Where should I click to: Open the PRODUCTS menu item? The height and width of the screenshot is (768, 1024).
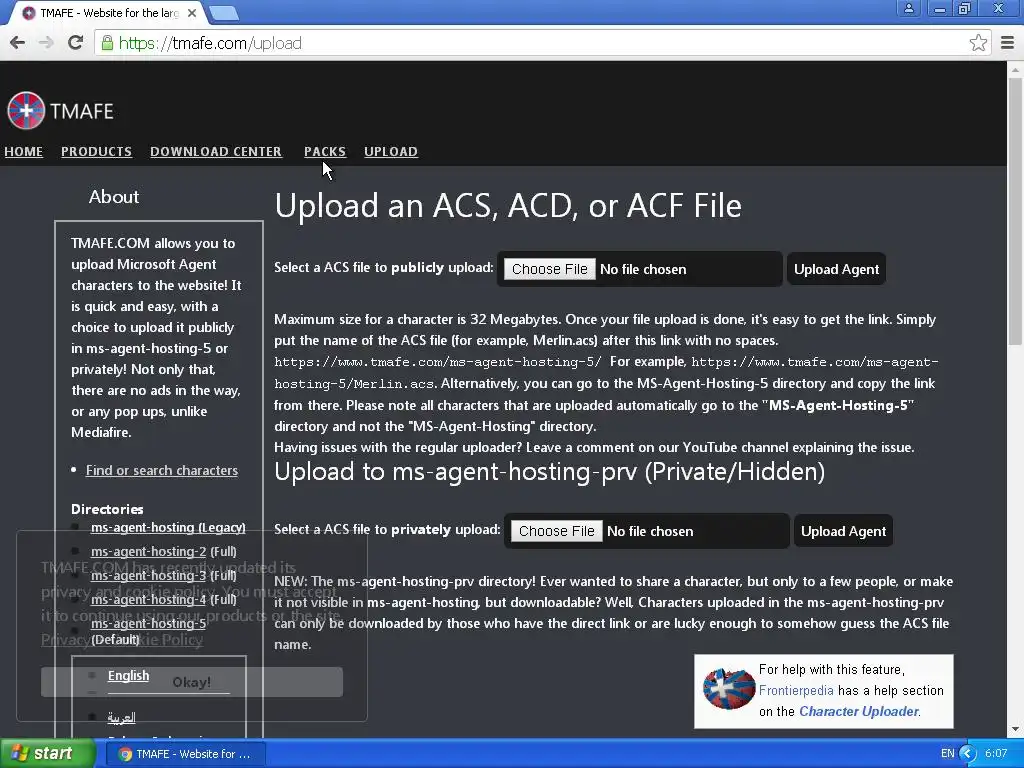(x=97, y=152)
